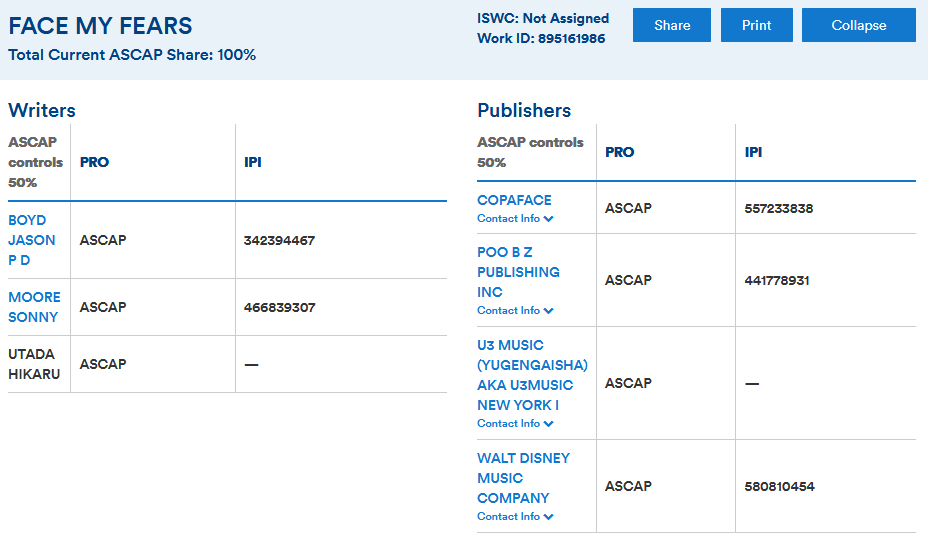The width and height of the screenshot is (928, 540).
Task: Open WALT DISNEY MUSIC COMPANY link
Action: (523, 478)
